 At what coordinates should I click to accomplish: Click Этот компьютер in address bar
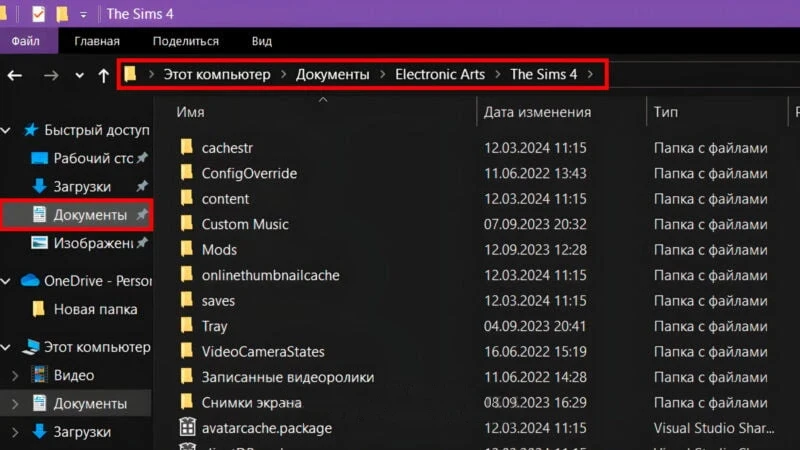217,74
